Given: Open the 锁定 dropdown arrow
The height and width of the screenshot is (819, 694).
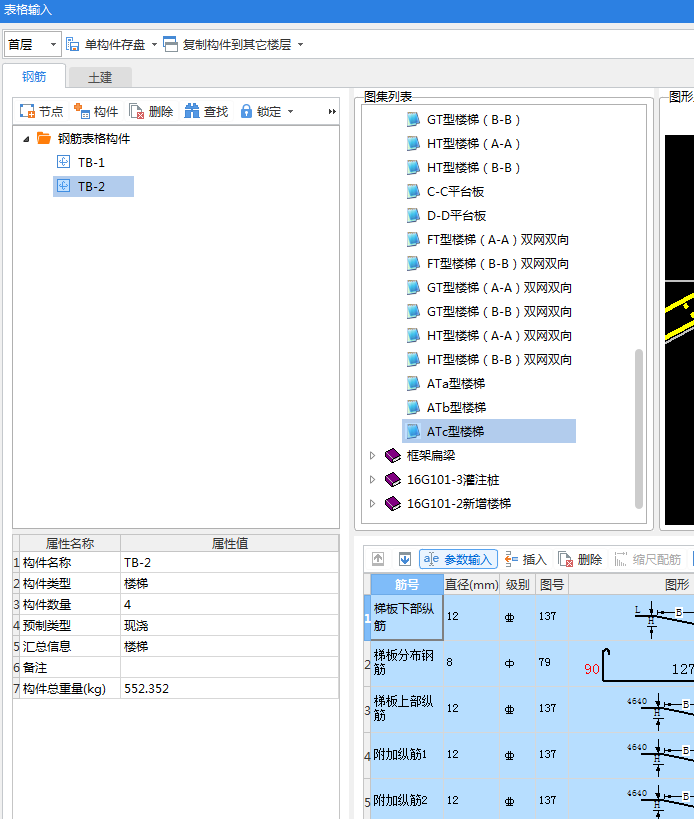Looking at the screenshot, I should (x=290, y=111).
